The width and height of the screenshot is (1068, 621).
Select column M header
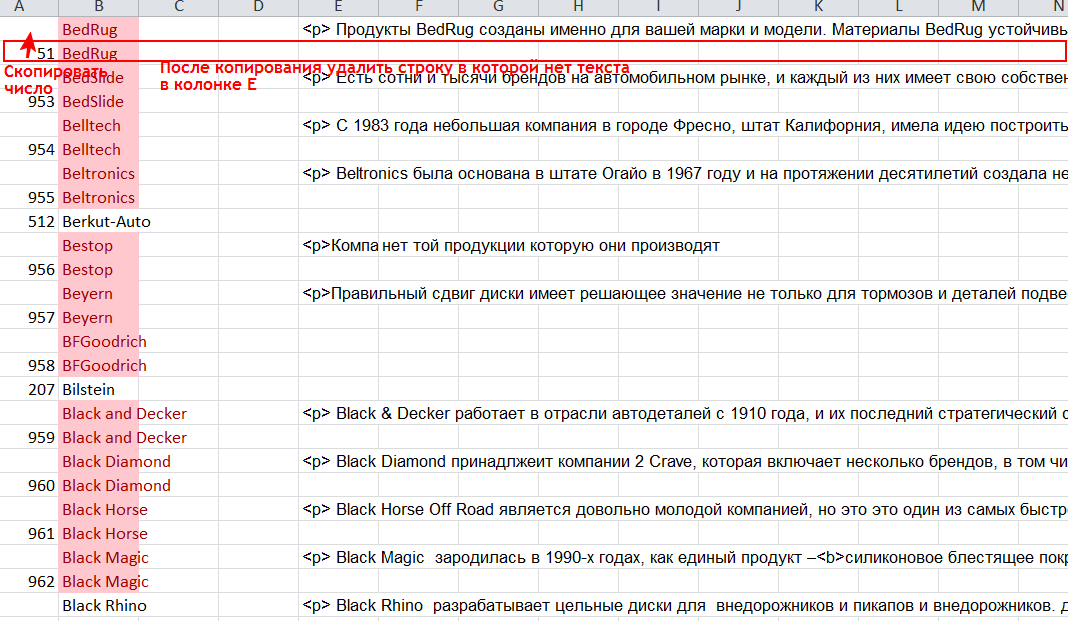point(978,7)
